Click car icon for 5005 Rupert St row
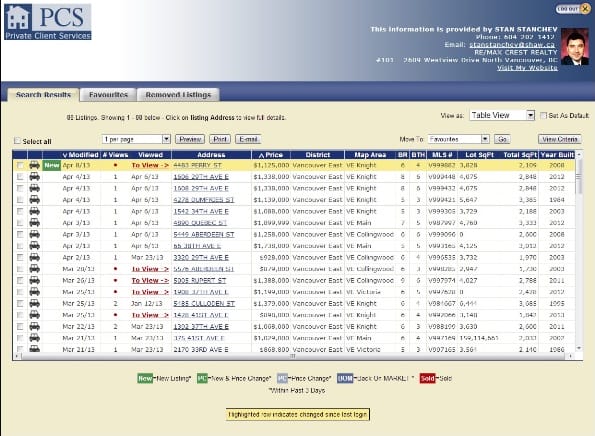 (35, 280)
